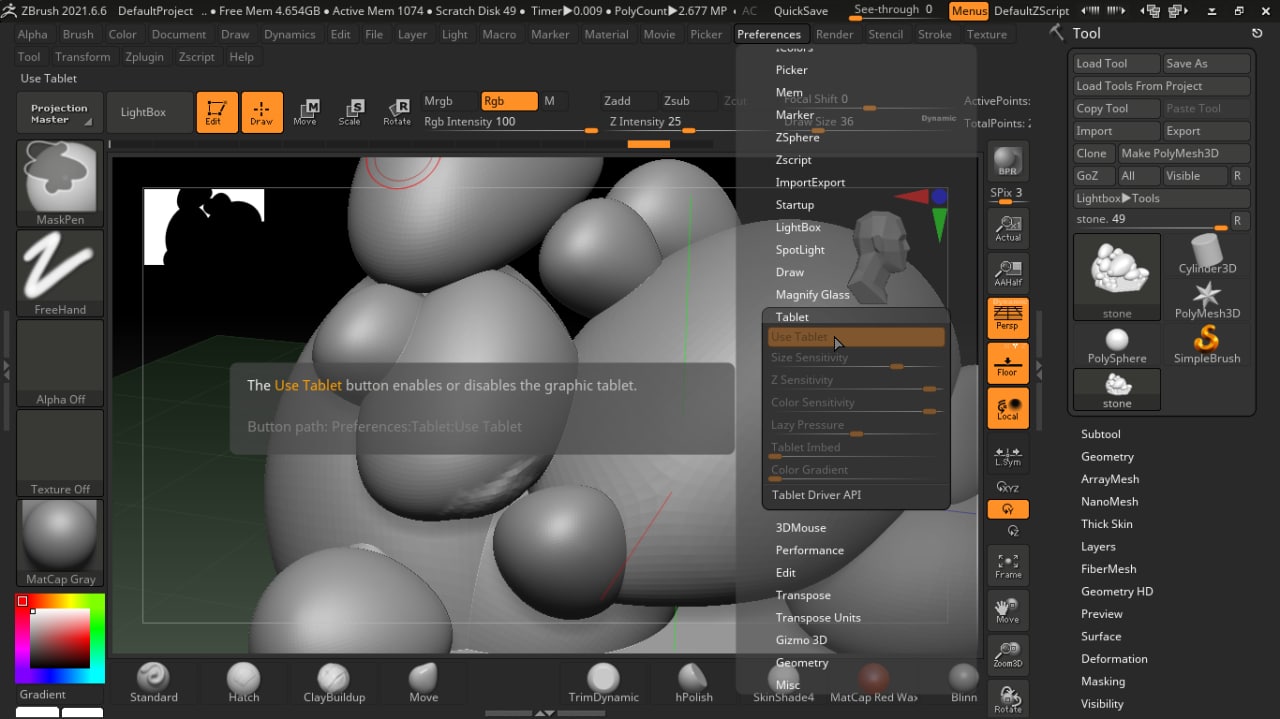Click the Rotate view icon

[1008, 698]
